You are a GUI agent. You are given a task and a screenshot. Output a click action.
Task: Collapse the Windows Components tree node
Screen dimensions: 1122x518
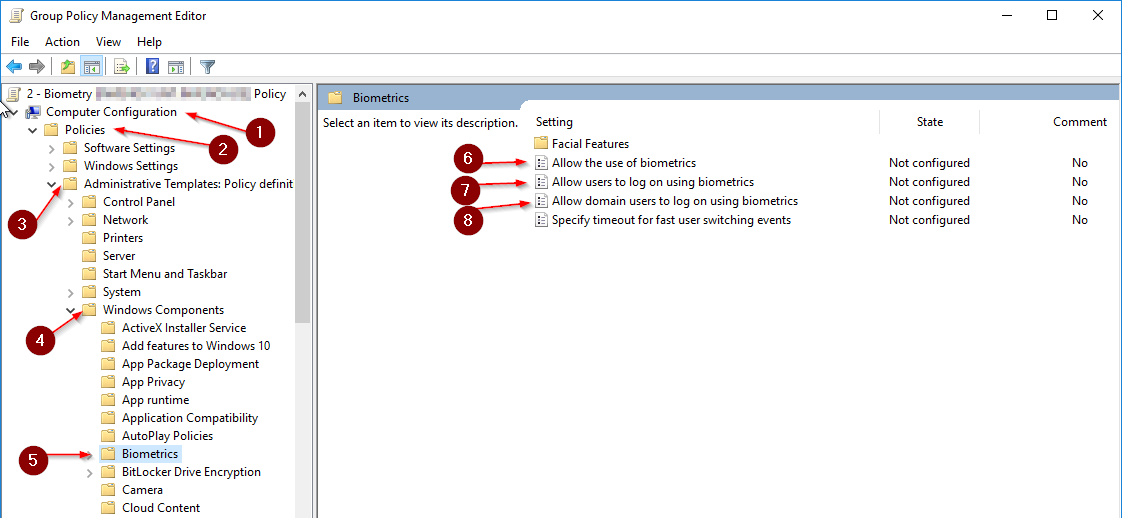71,310
